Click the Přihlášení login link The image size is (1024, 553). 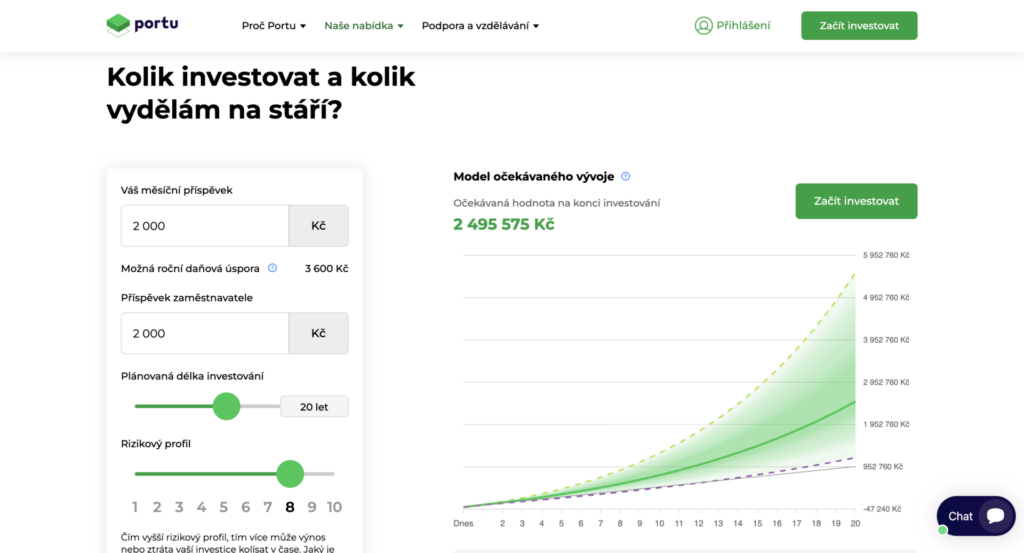pos(743,26)
